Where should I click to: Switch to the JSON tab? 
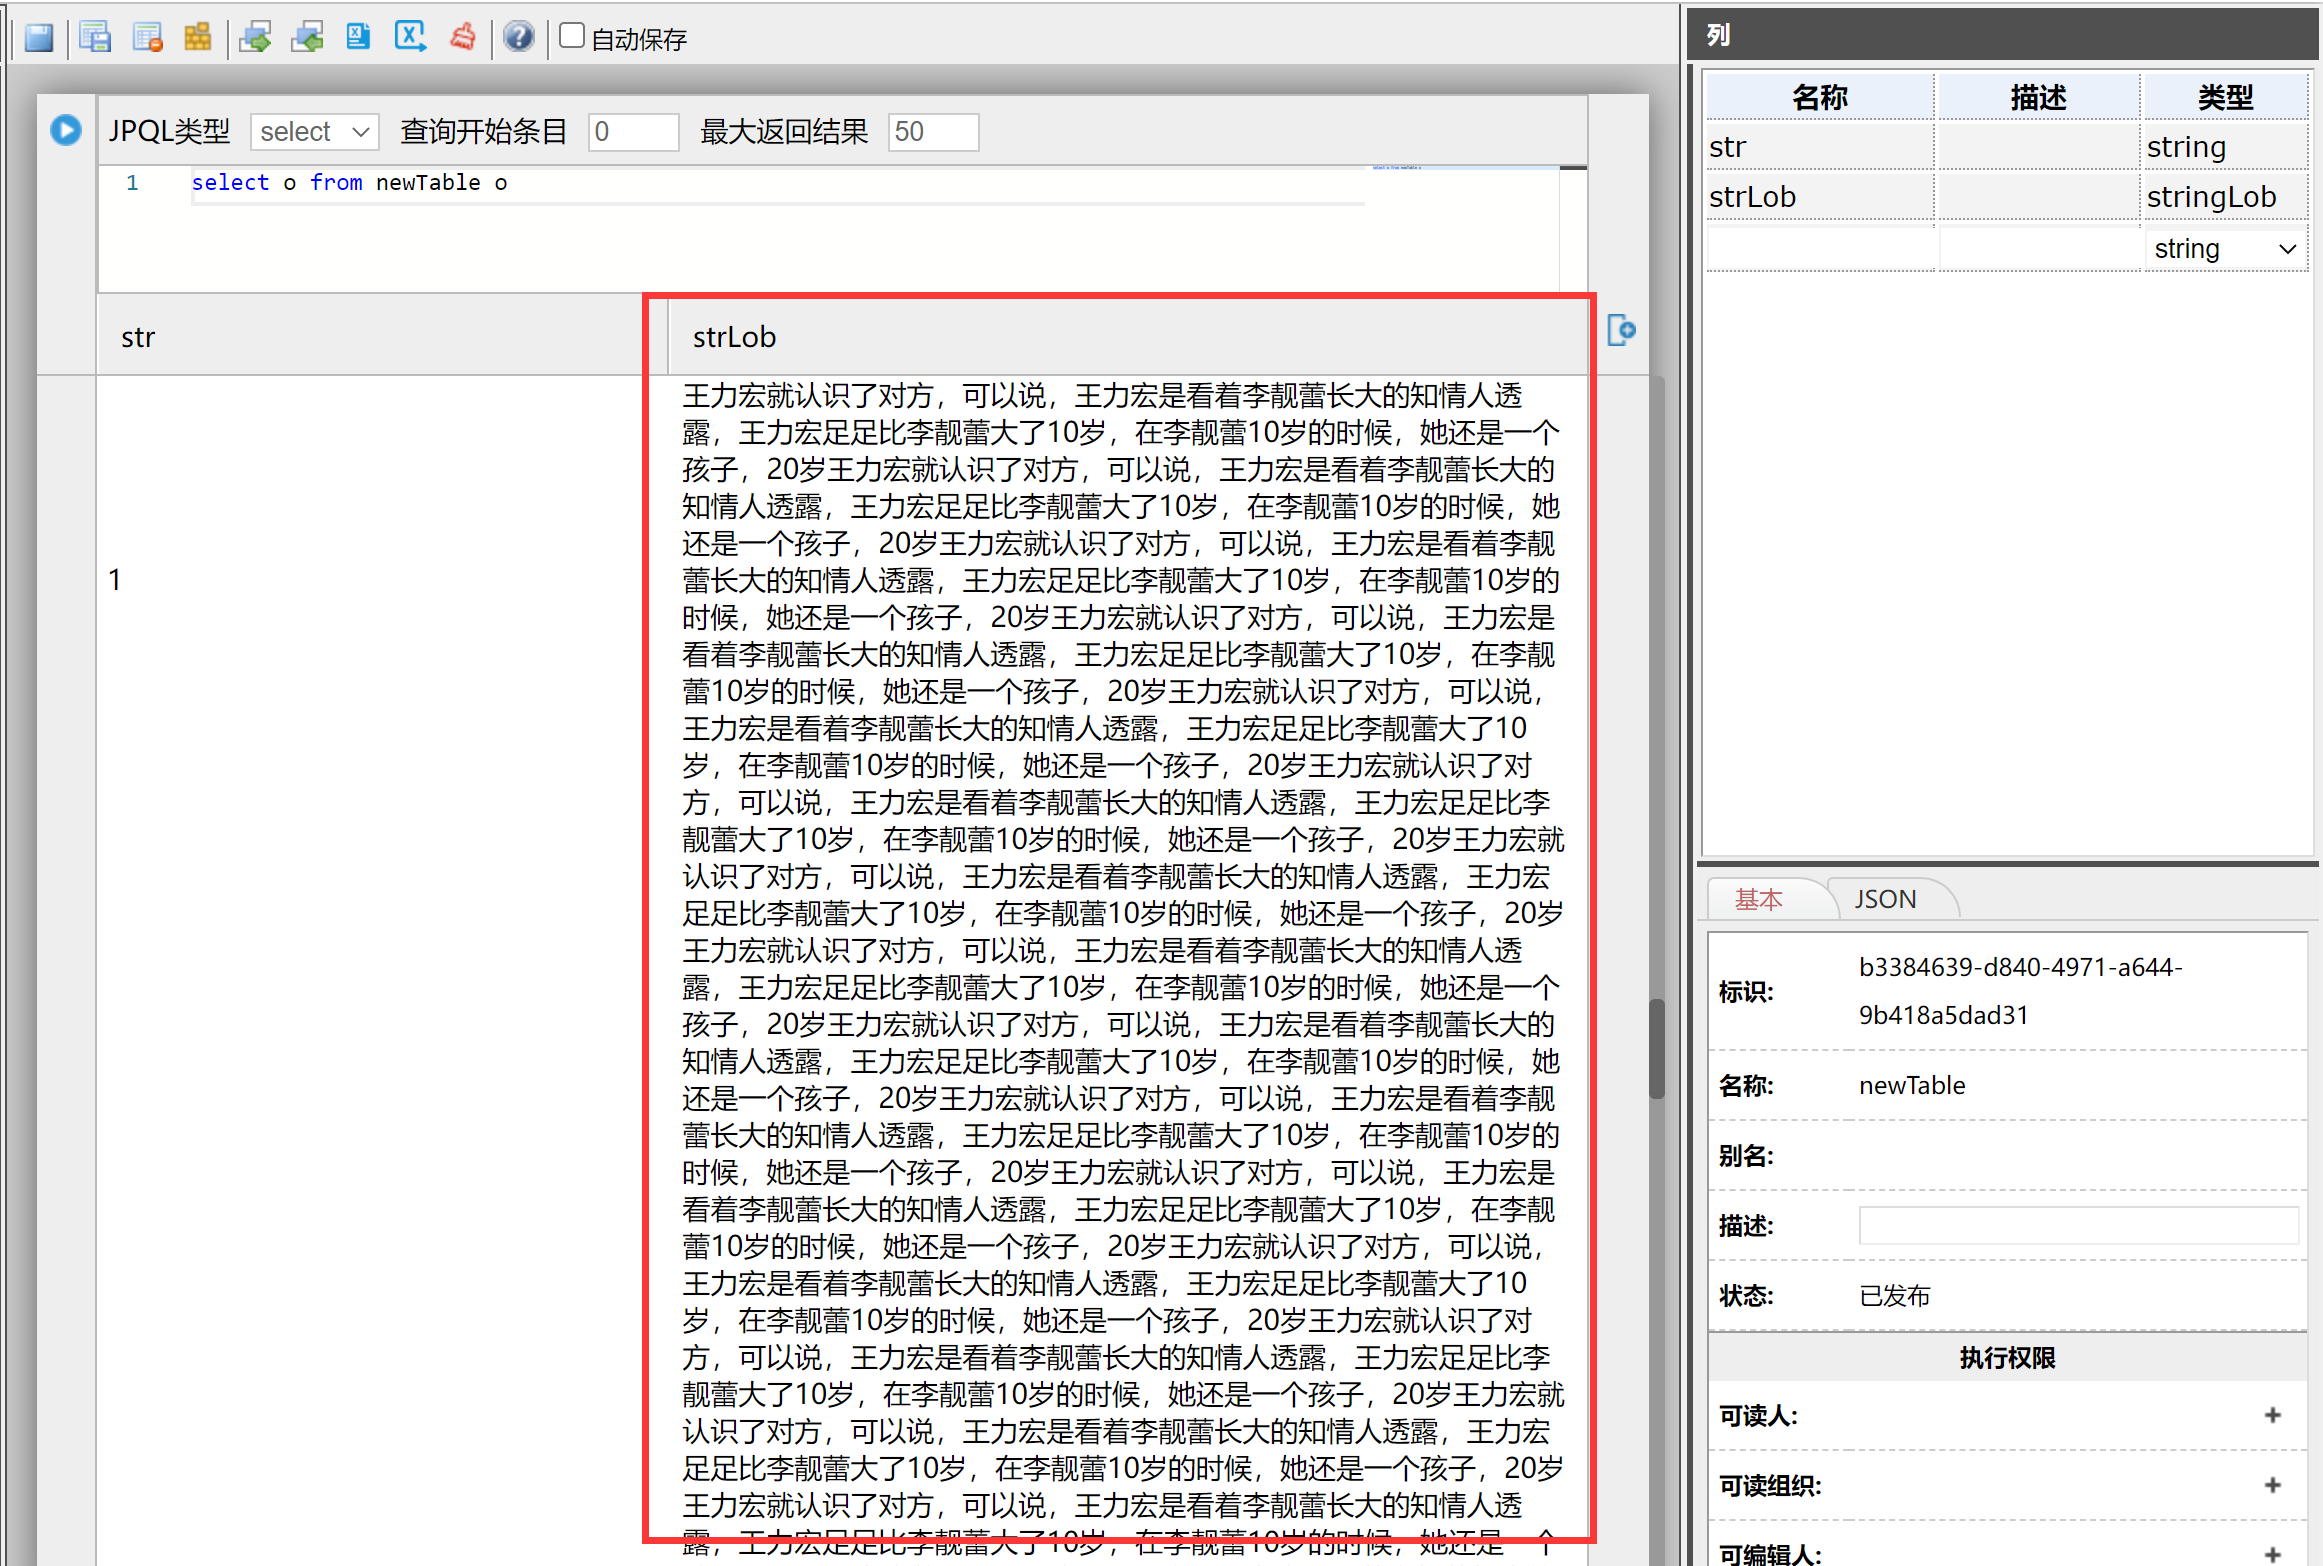click(x=1885, y=899)
